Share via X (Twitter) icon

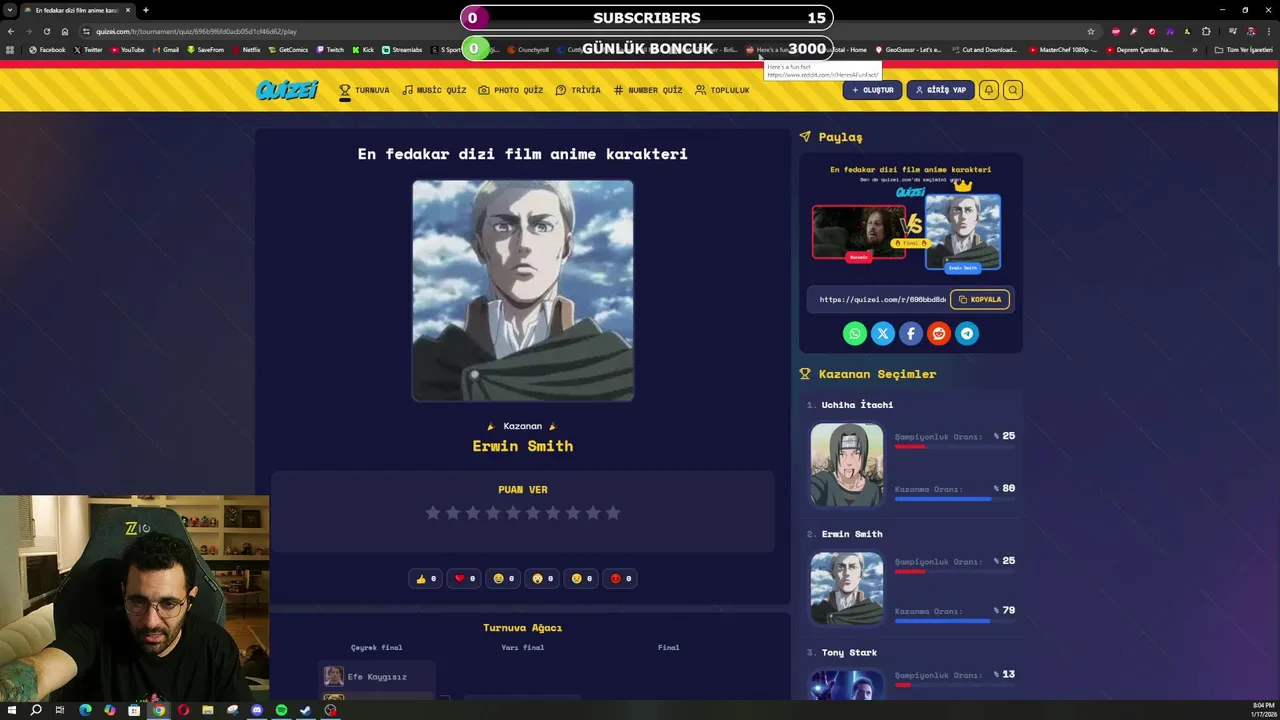883,334
